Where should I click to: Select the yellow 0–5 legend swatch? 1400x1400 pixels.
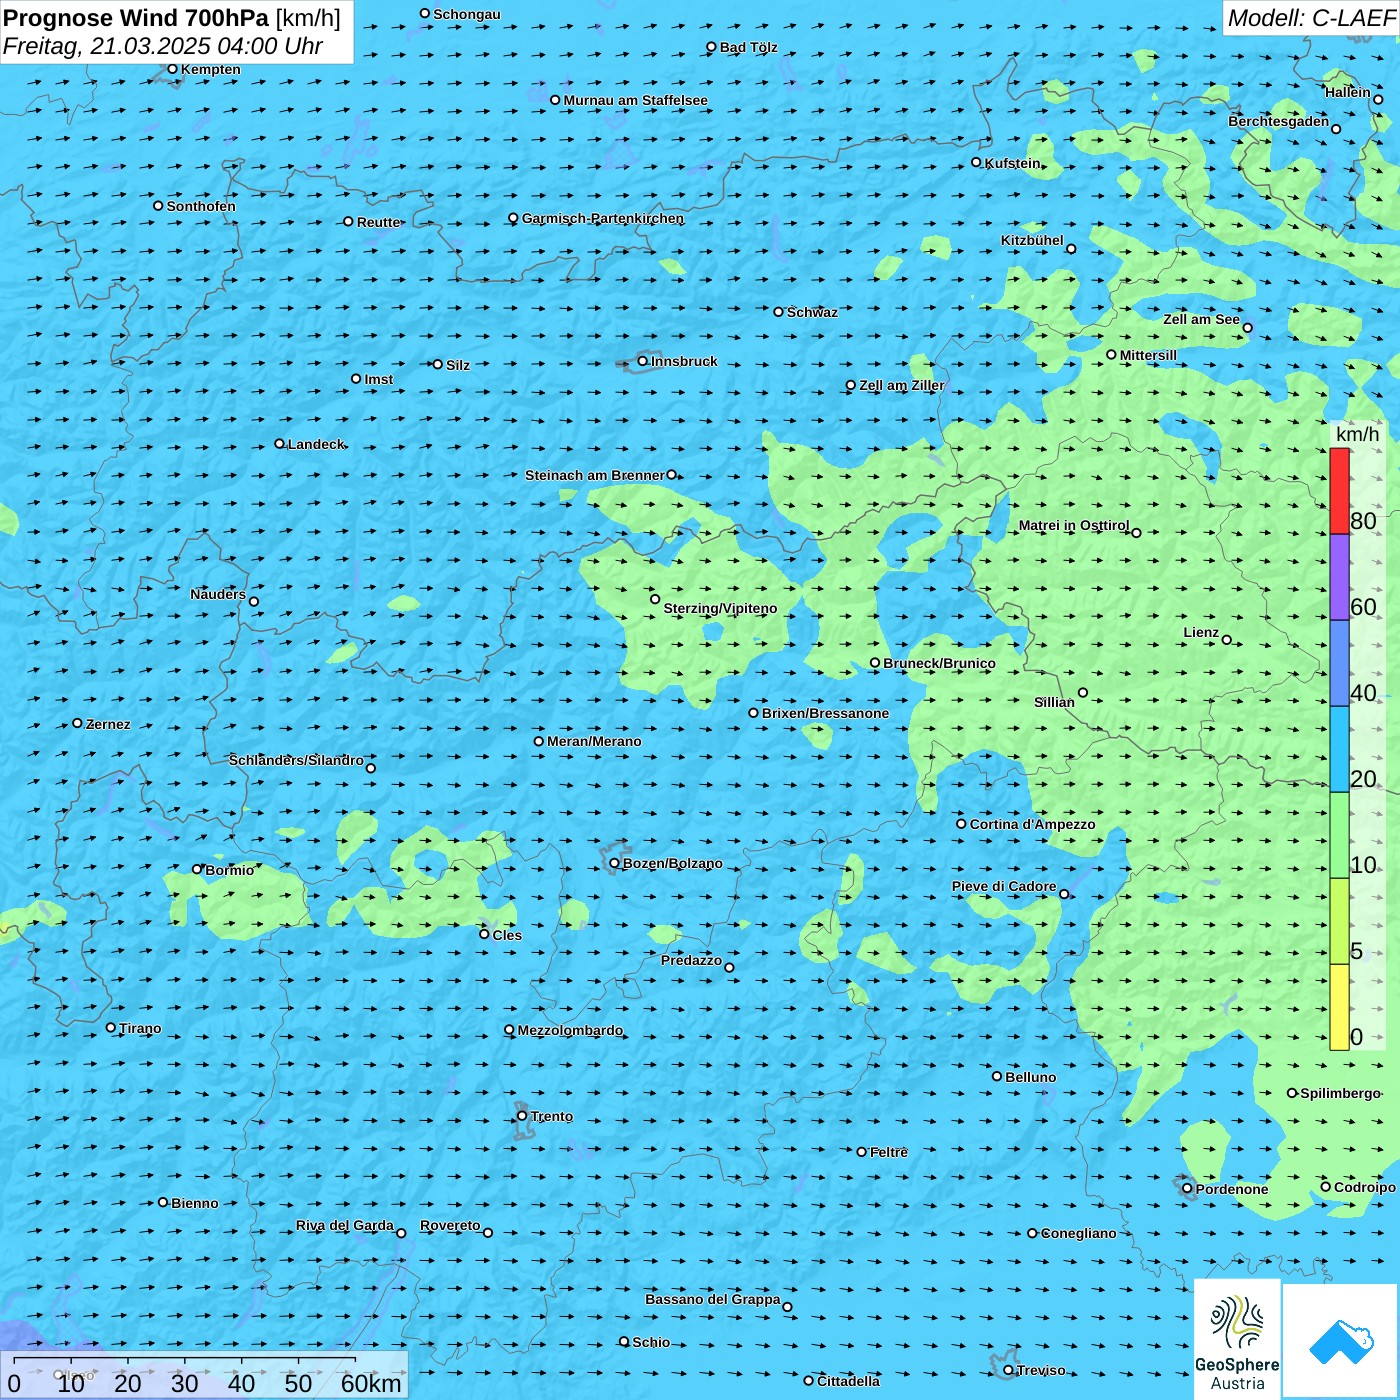(x=1339, y=1007)
